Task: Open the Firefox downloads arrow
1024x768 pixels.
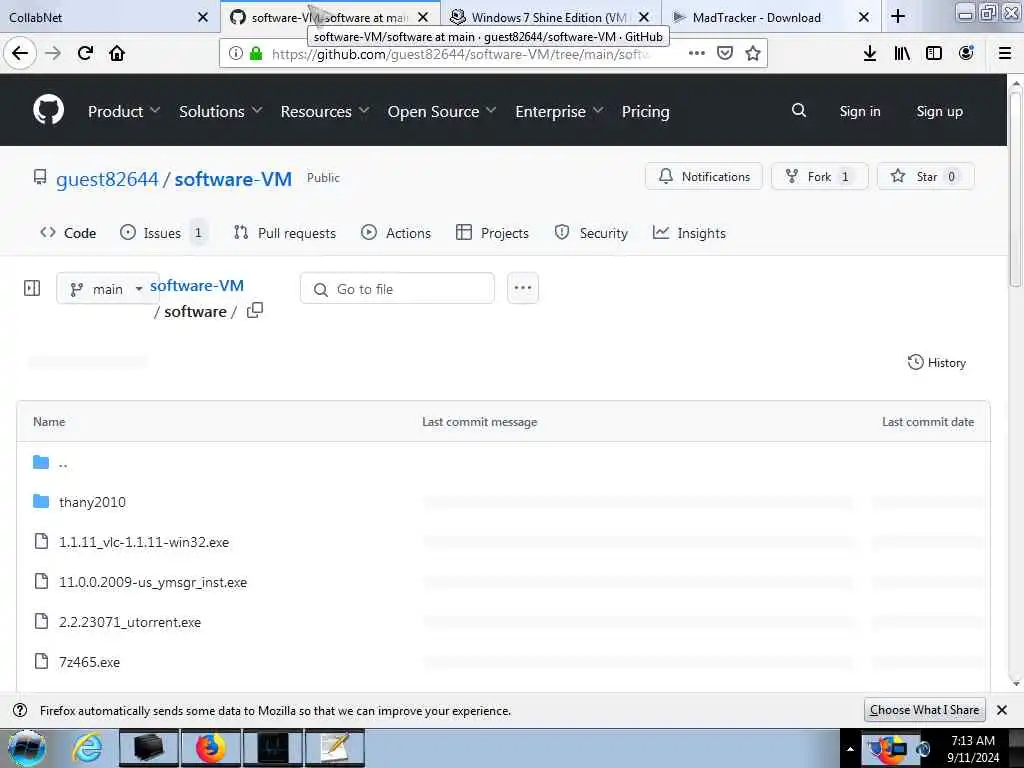Action: (x=869, y=54)
